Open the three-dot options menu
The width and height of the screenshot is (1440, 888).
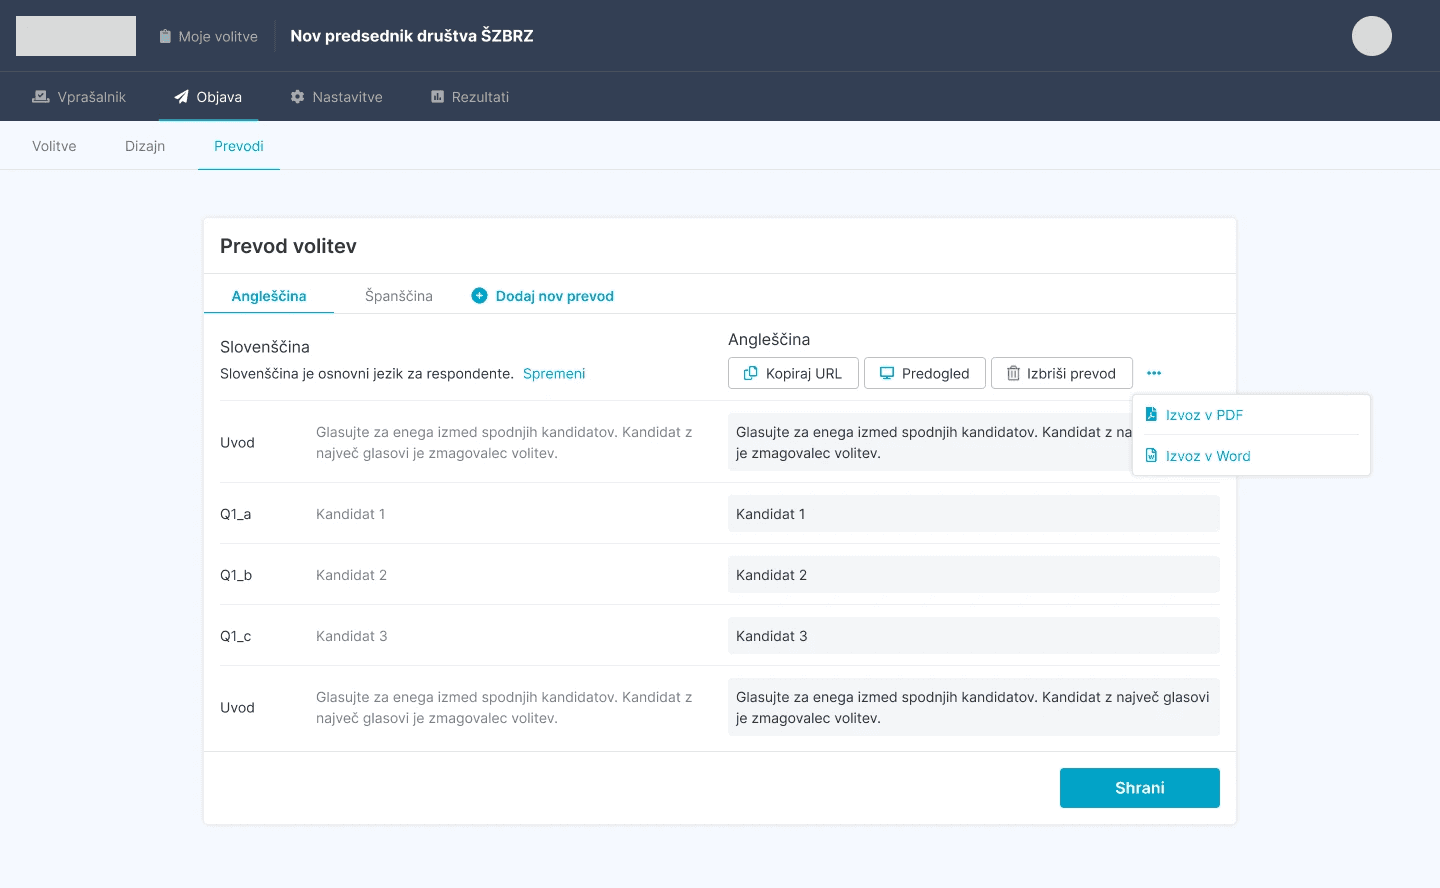click(x=1154, y=372)
